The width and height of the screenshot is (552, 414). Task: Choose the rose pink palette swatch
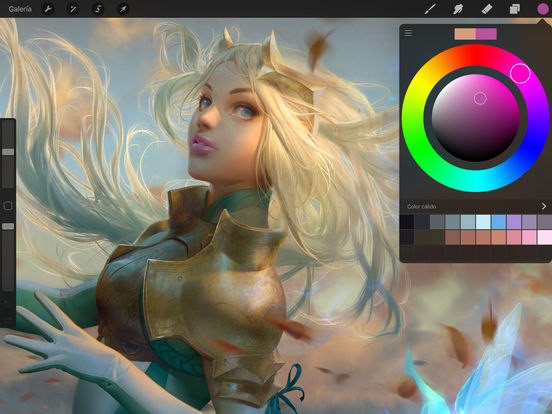point(514,237)
